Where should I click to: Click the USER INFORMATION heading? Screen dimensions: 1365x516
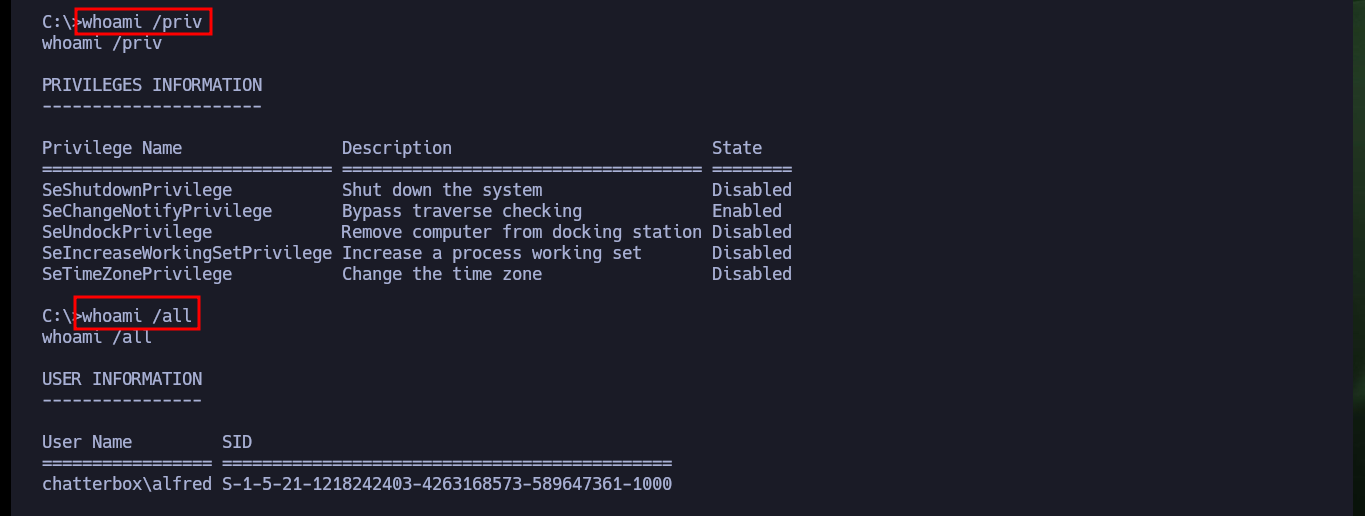click(122, 379)
